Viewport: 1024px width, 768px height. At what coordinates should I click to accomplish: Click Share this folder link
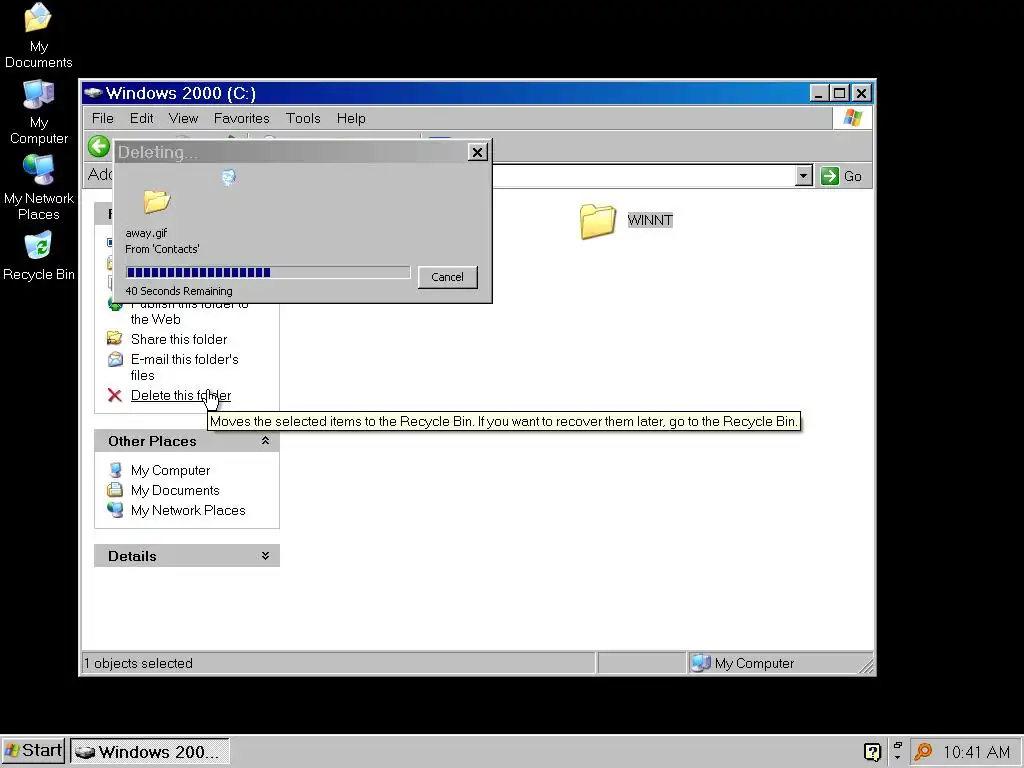click(179, 339)
